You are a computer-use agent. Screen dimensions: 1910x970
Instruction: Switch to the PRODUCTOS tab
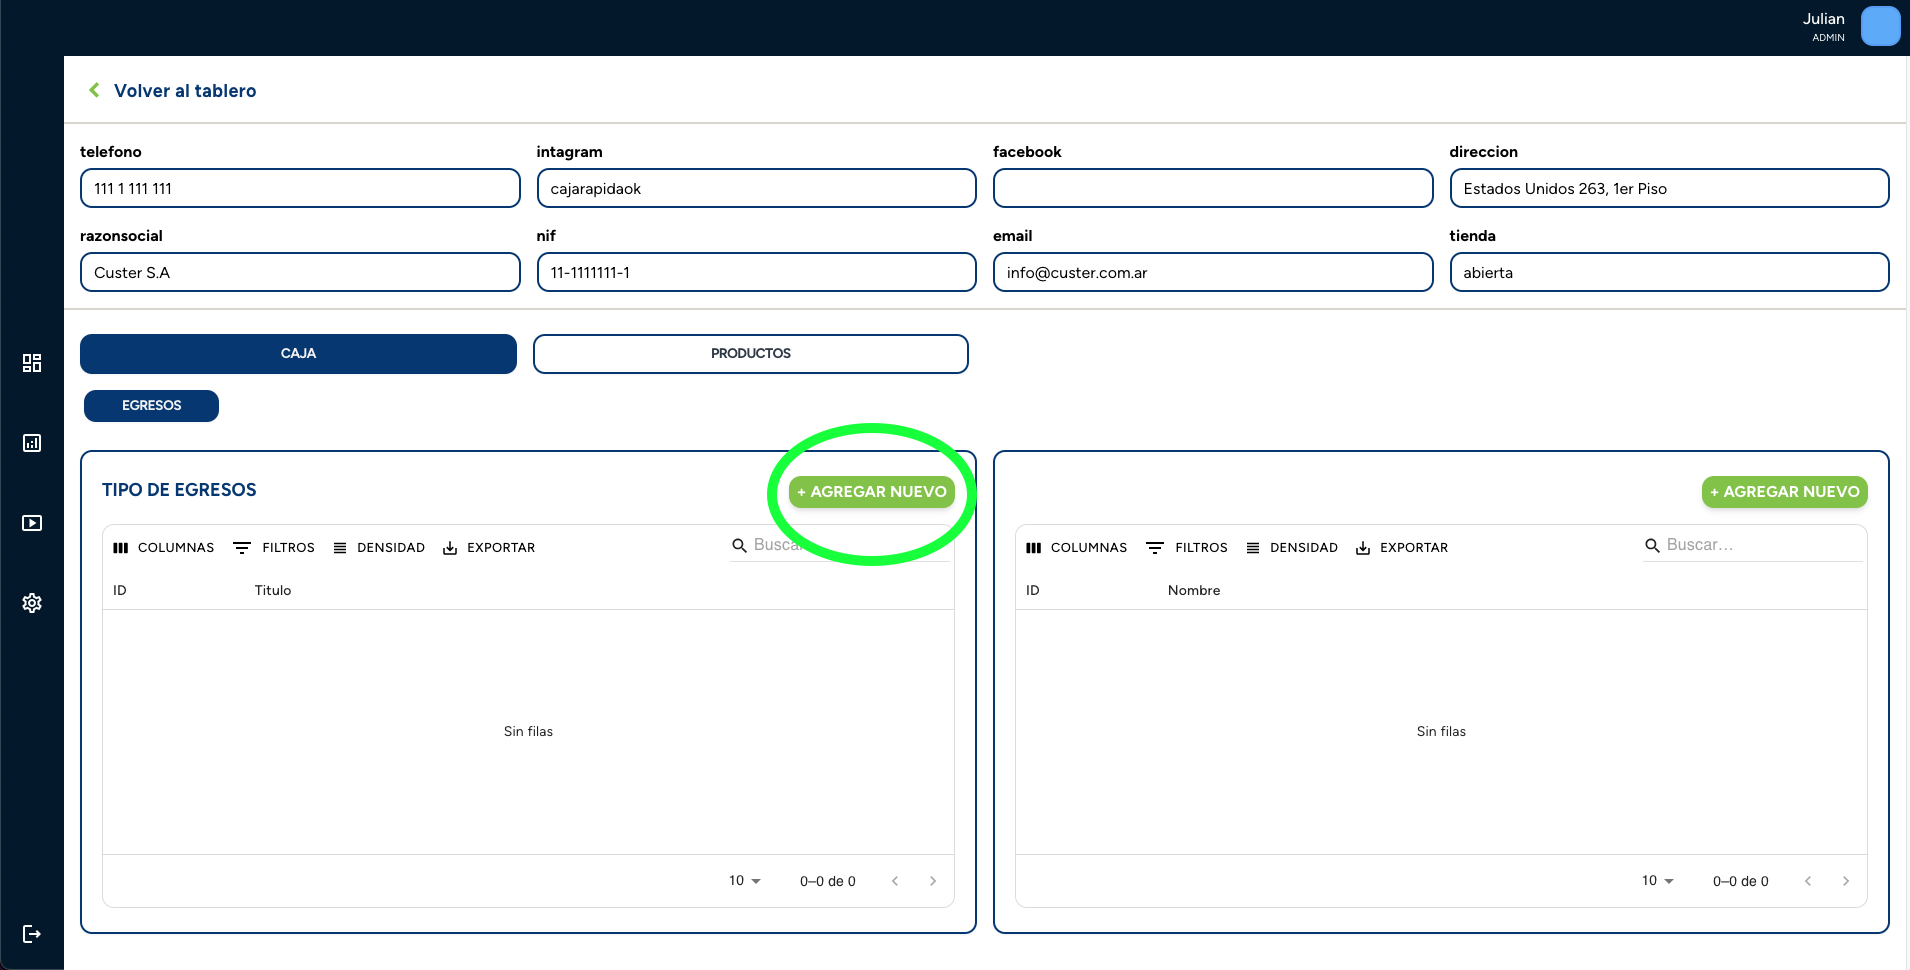coord(749,353)
